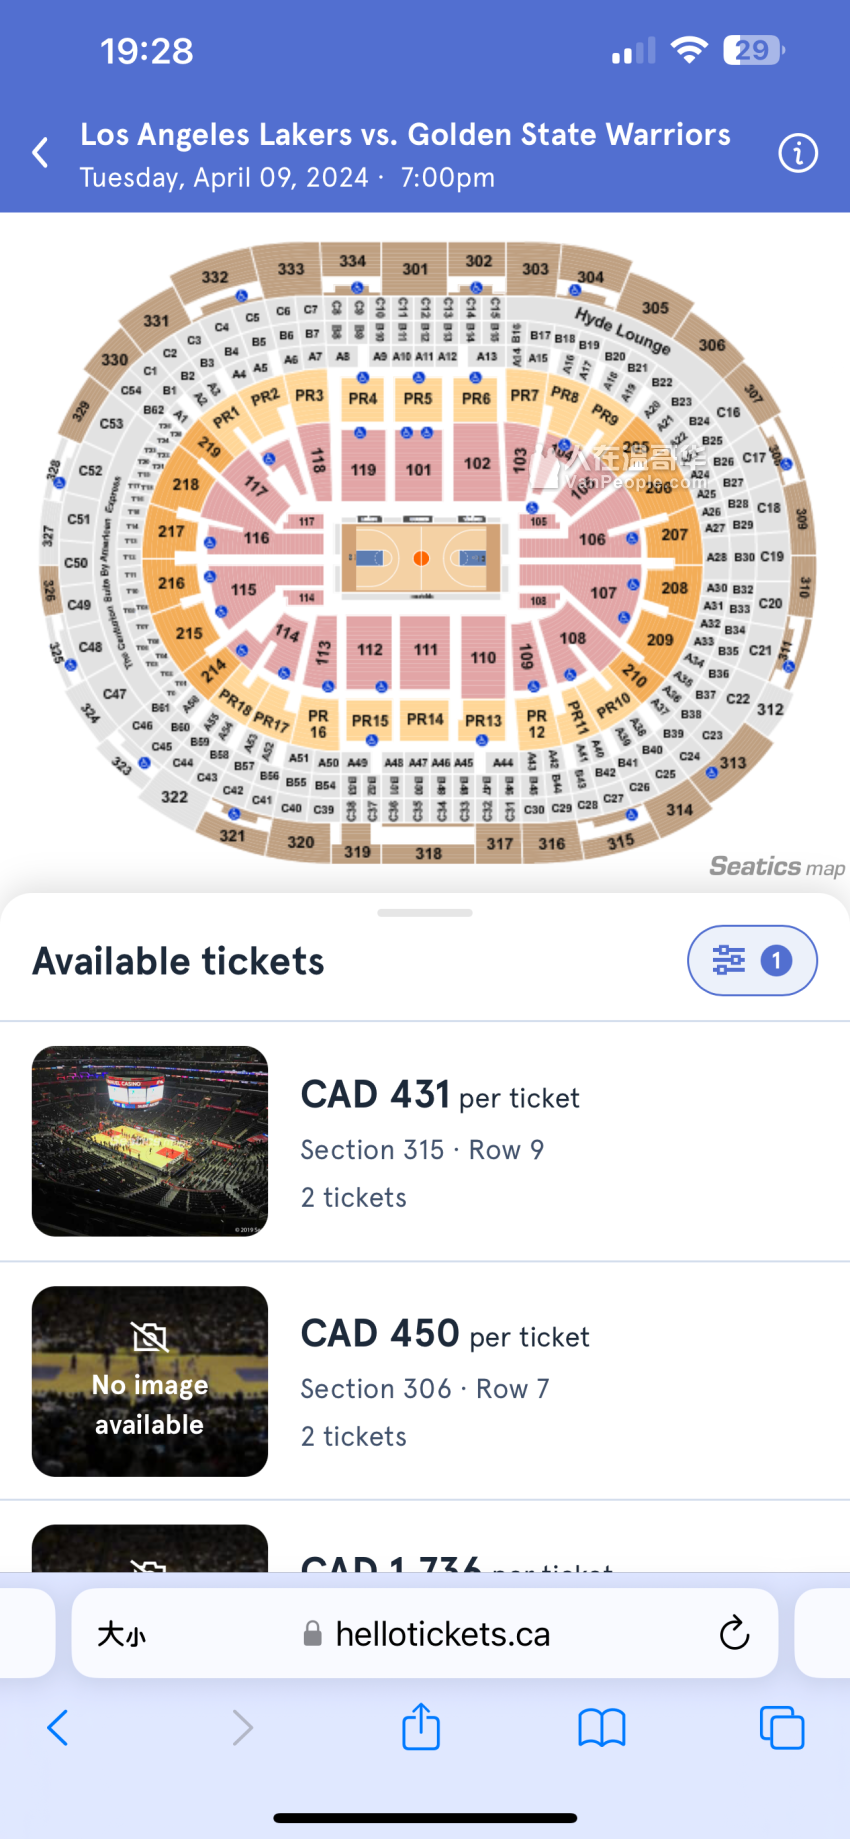Tap Safari's share icon
The width and height of the screenshot is (850, 1839).
421,1727
